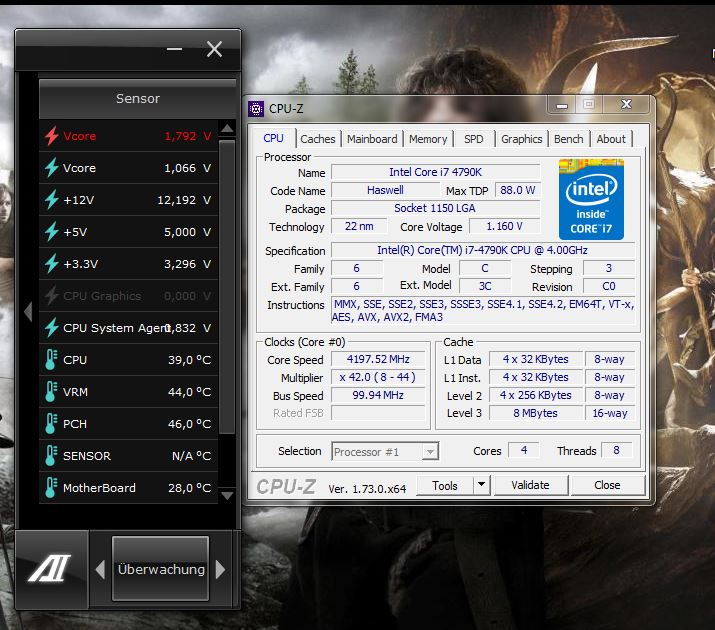Click the Instructions list text
715x630 pixels.
[482, 310]
